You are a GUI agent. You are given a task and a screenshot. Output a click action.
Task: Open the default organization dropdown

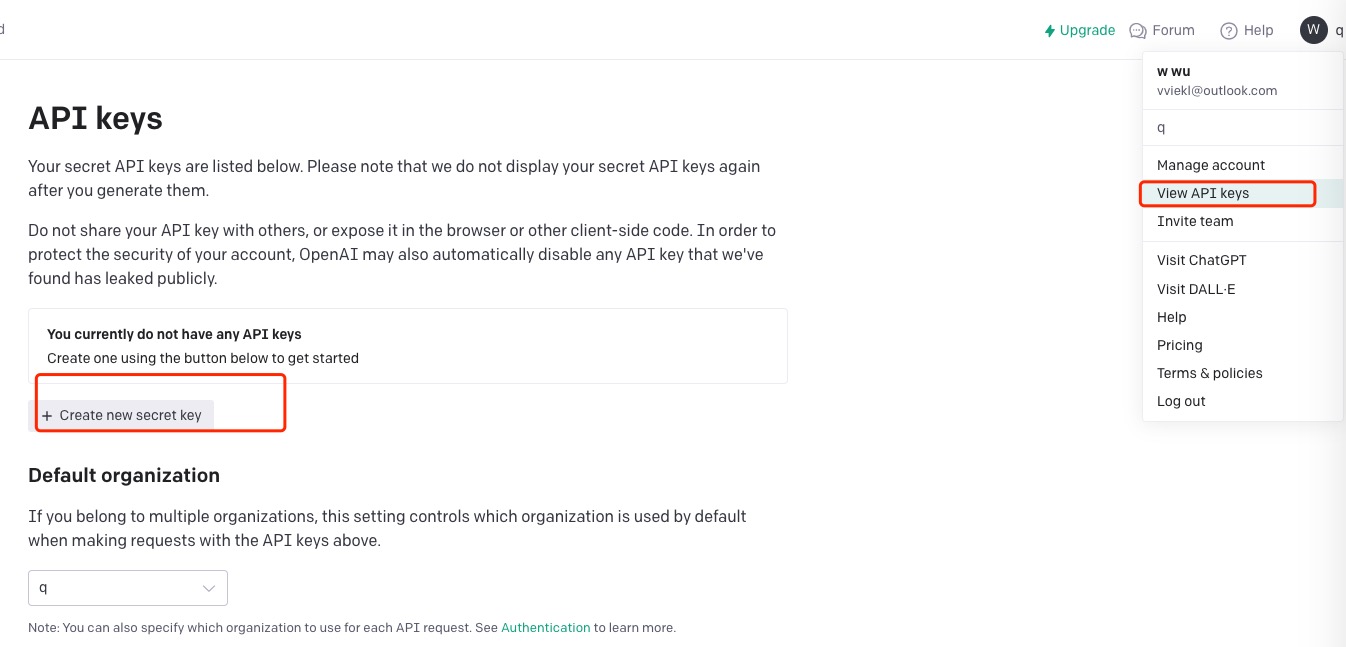[127, 588]
